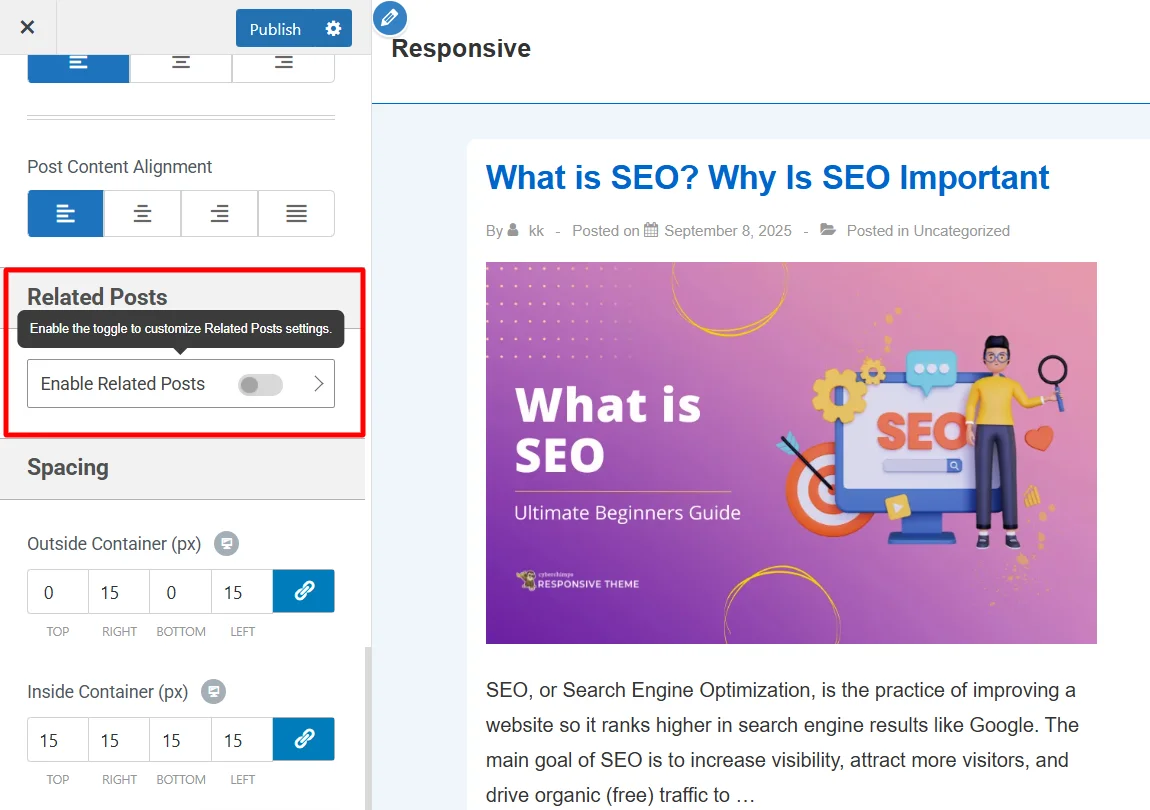
Task: Set Post Content Alignment to justify
Action: [x=296, y=214]
